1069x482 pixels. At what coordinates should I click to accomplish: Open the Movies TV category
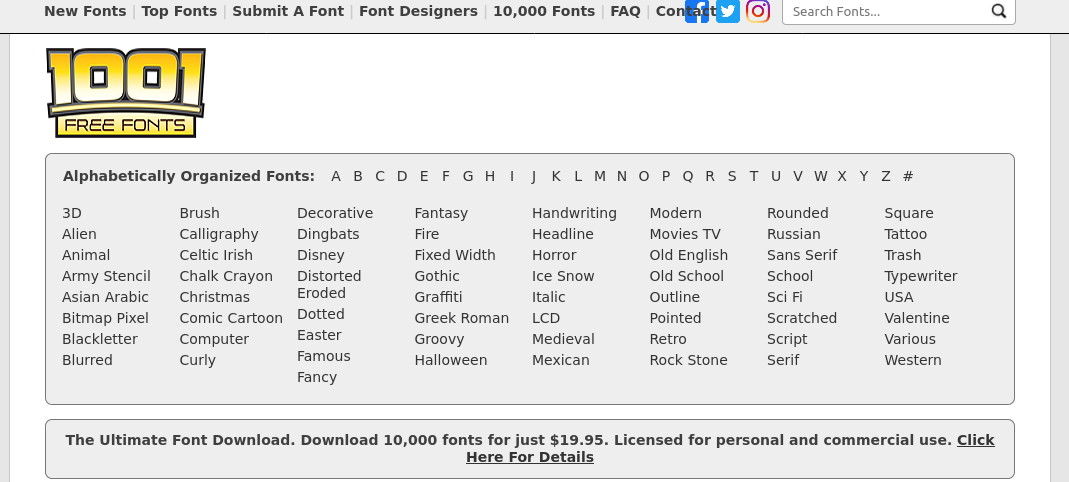tap(685, 235)
